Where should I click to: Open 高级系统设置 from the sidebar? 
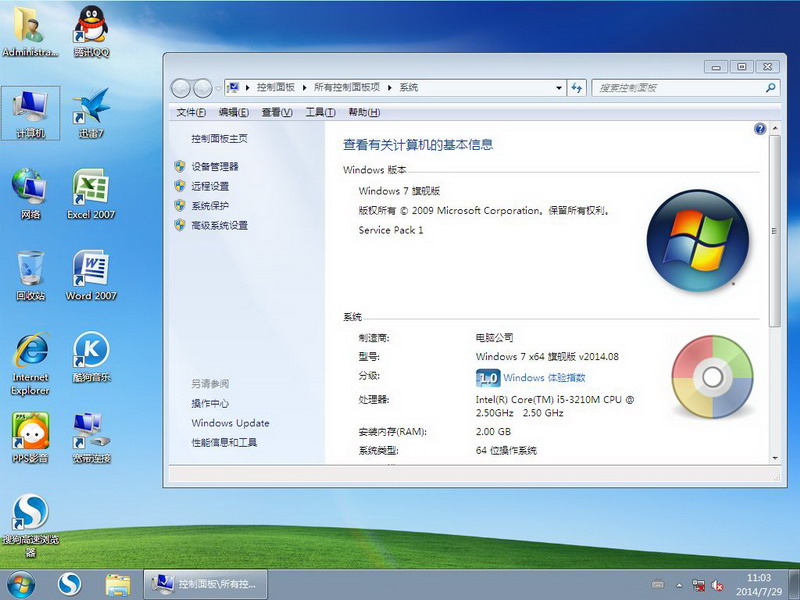[219, 226]
